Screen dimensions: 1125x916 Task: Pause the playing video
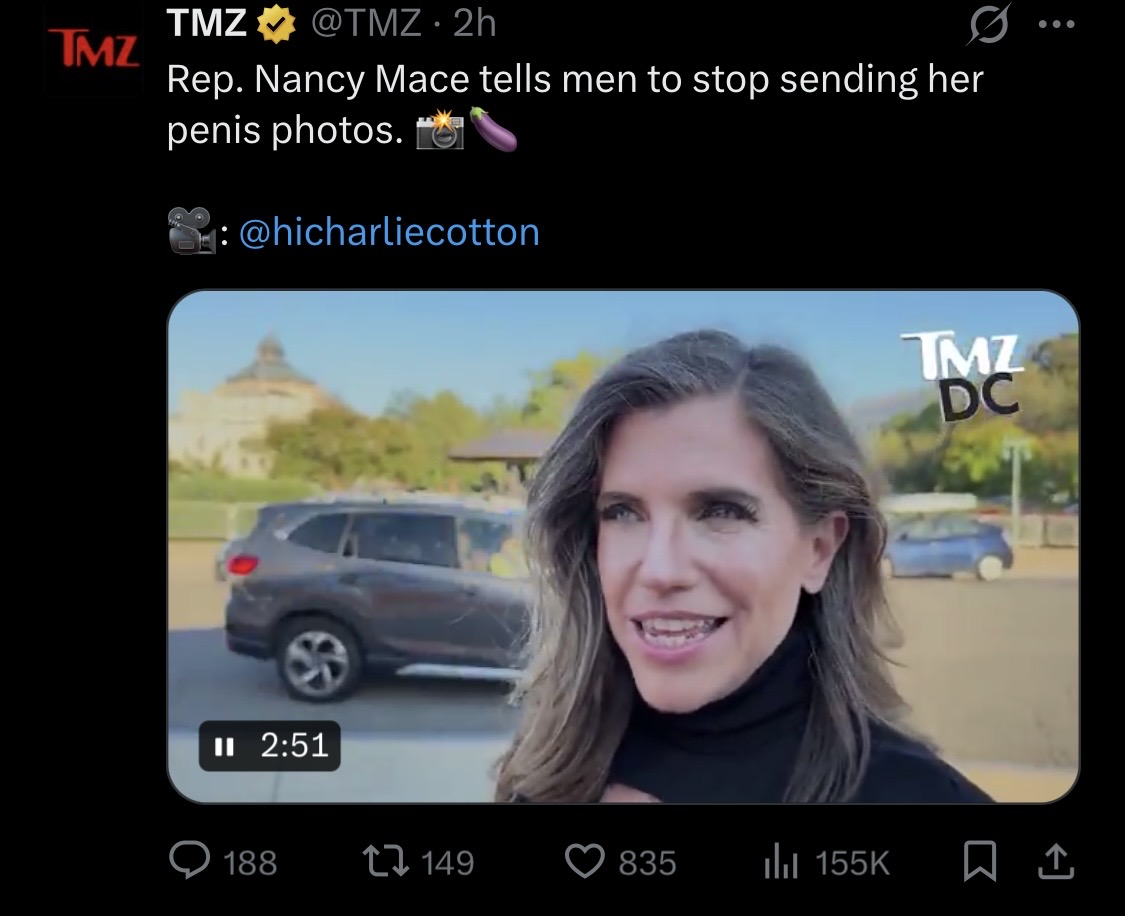pyautogui.click(x=225, y=747)
